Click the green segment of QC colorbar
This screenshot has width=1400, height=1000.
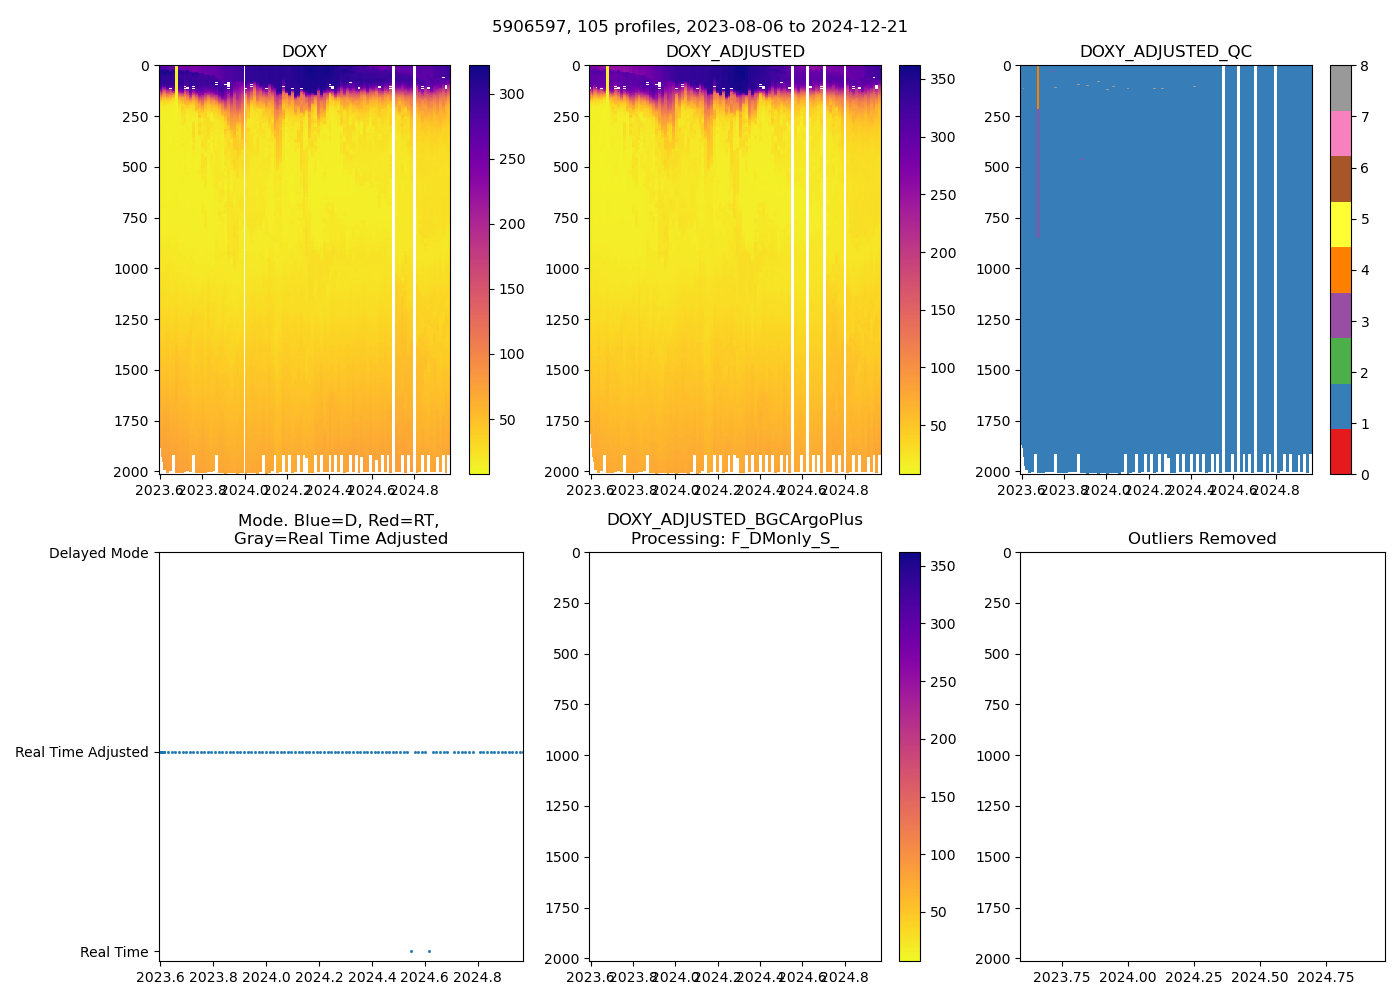tap(1340, 360)
